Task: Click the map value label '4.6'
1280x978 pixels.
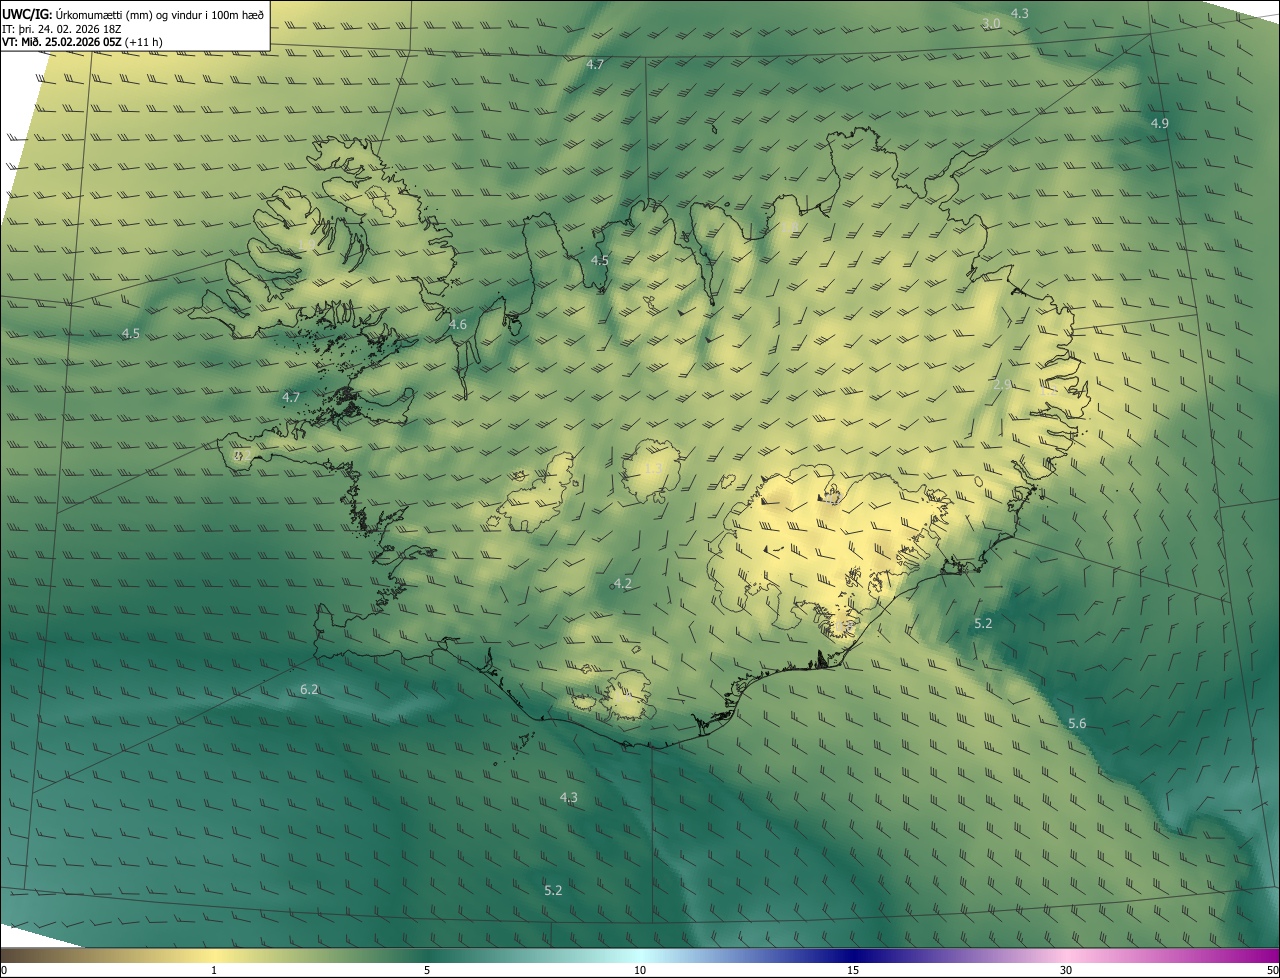Action: point(457,324)
